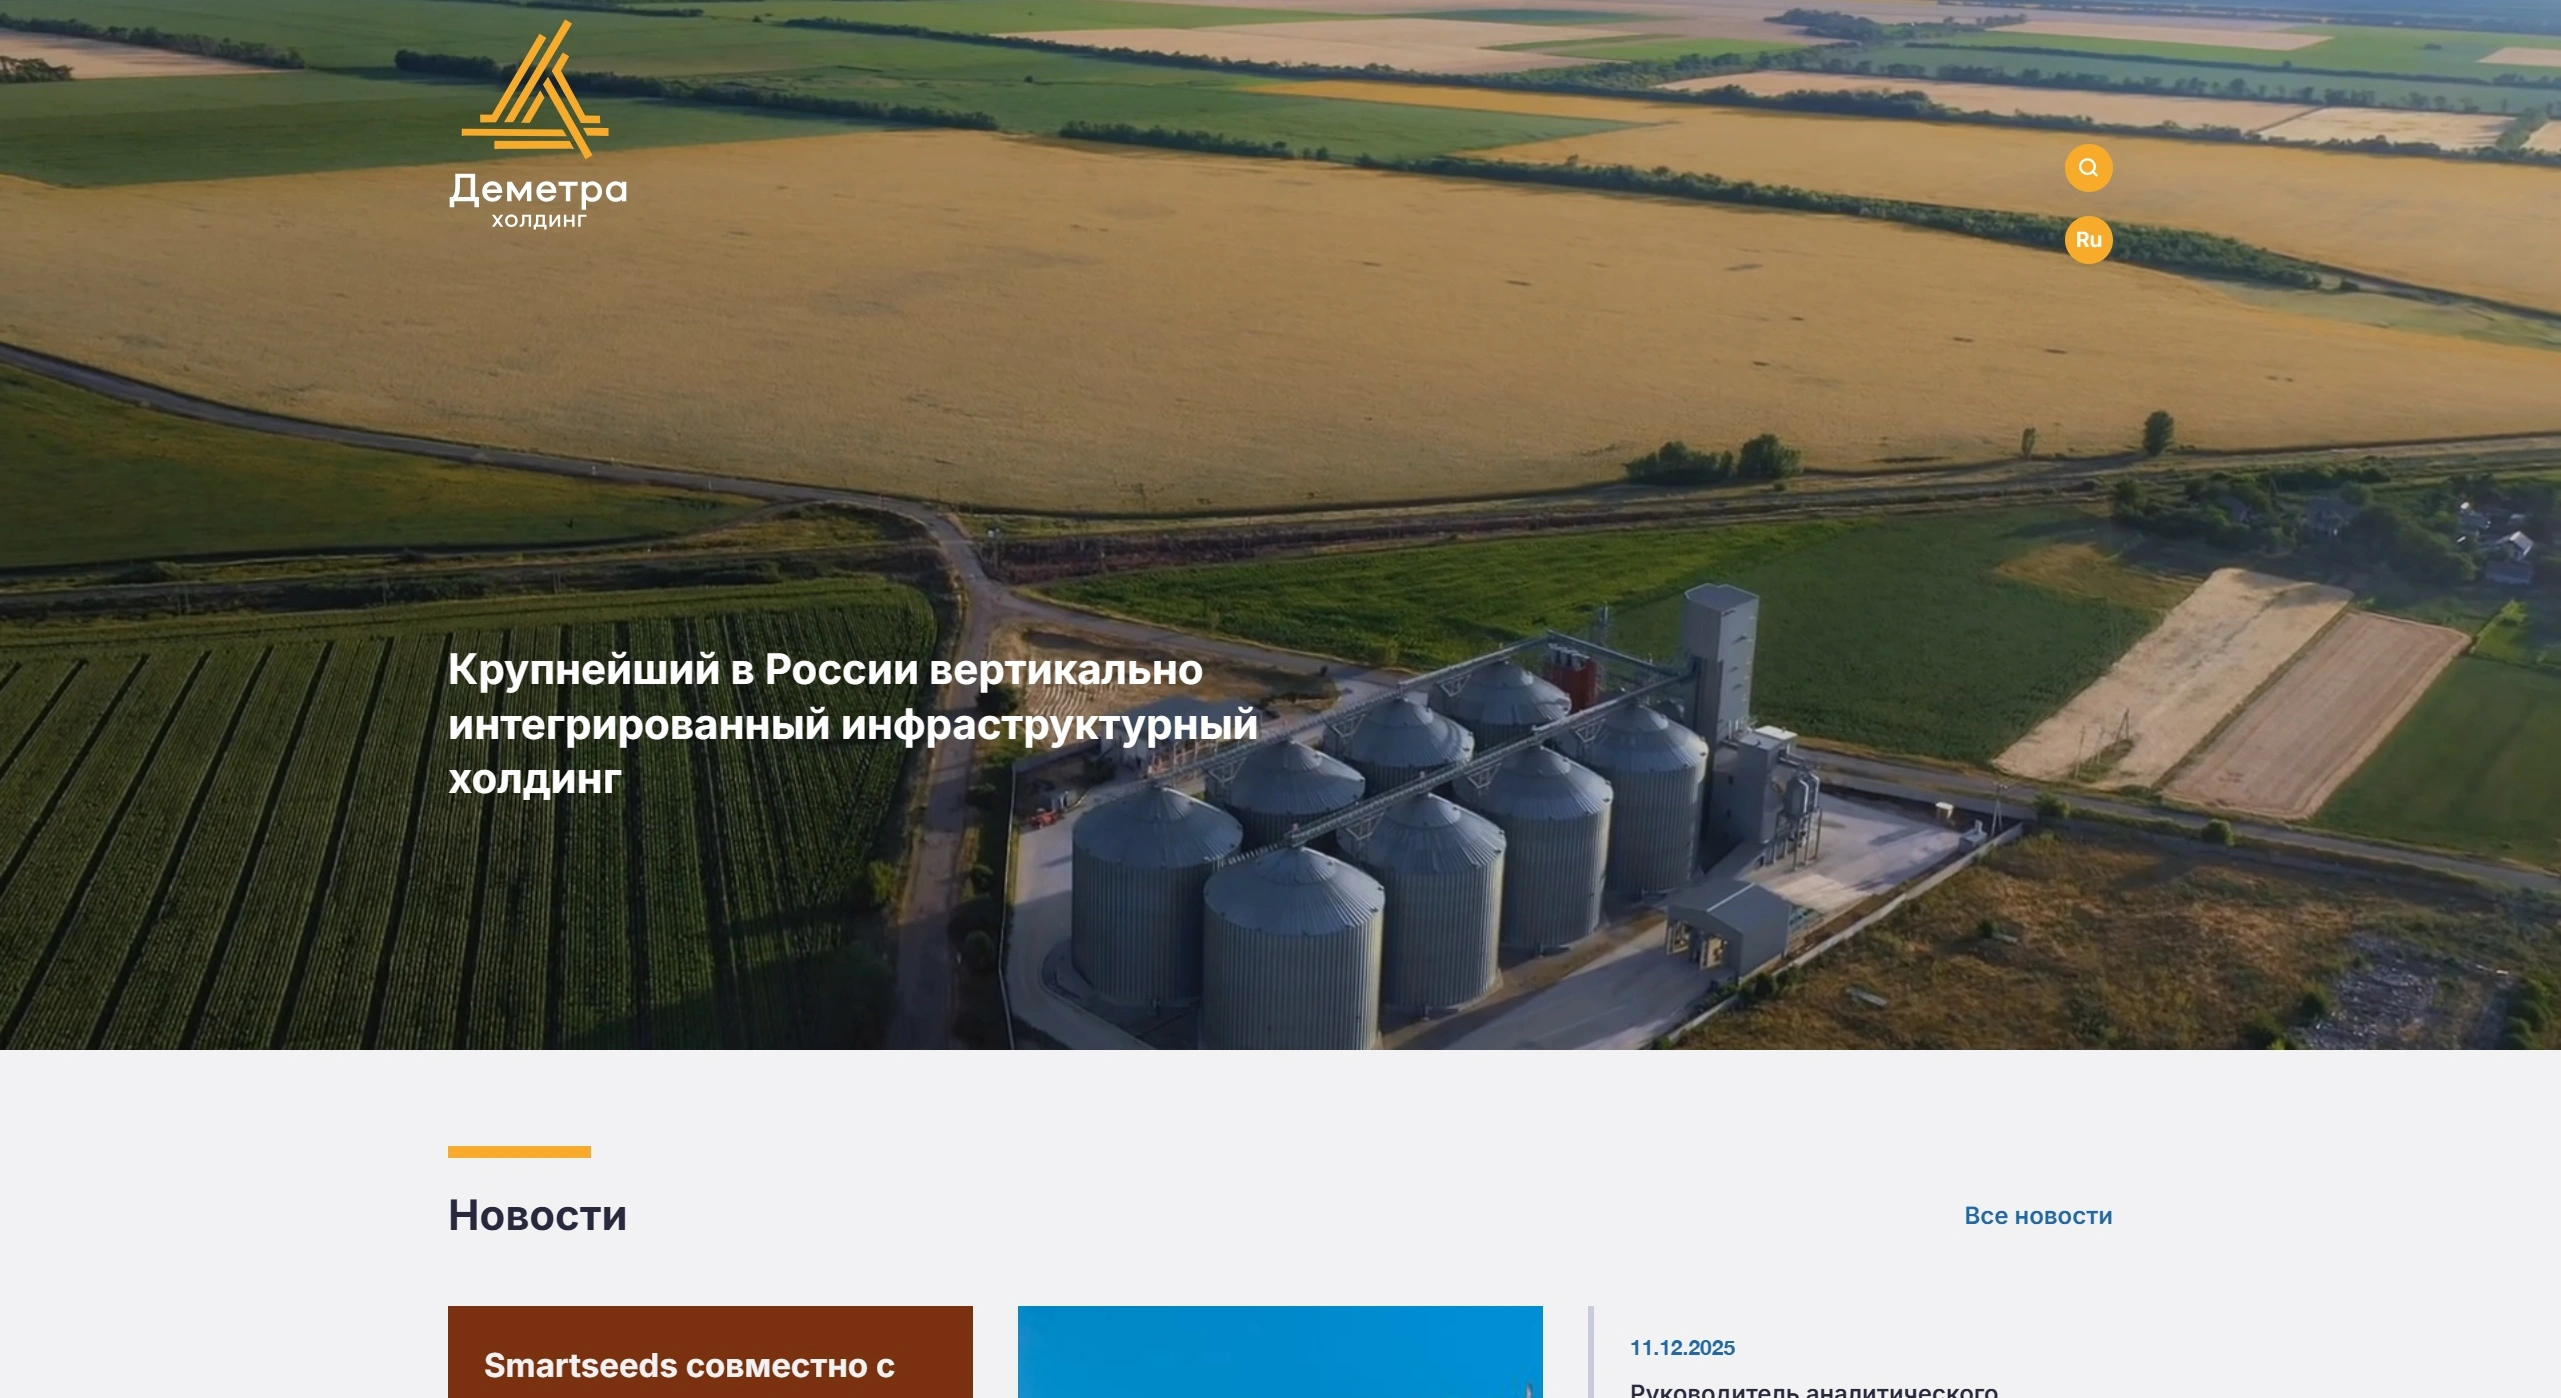Open the blue-image news card
The width and height of the screenshot is (2561, 1398).
pos(1280,1352)
